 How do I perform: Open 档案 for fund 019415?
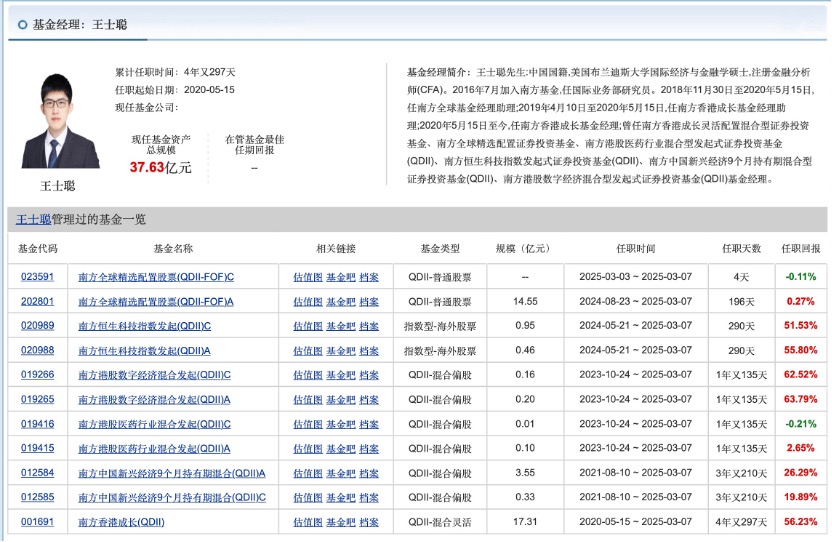coord(369,449)
